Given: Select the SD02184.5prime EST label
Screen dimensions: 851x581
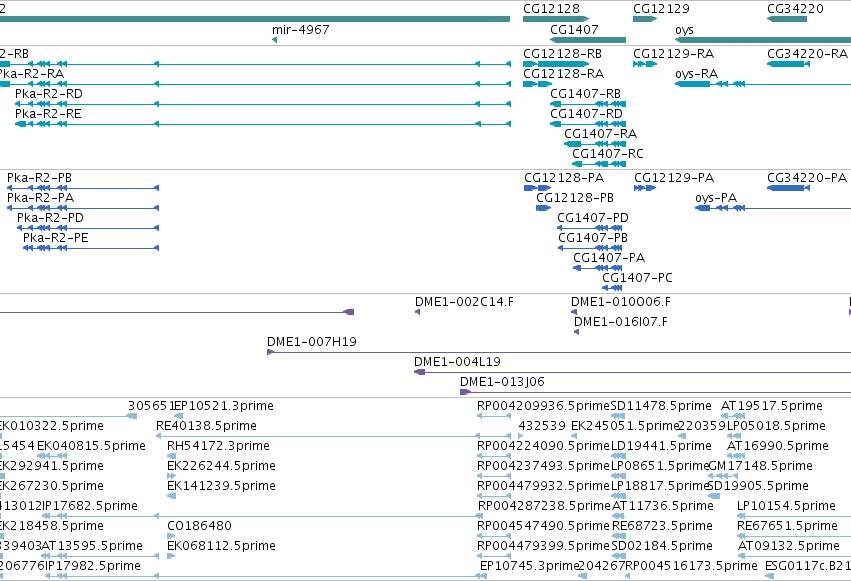Looking at the screenshot, I should [661, 546].
